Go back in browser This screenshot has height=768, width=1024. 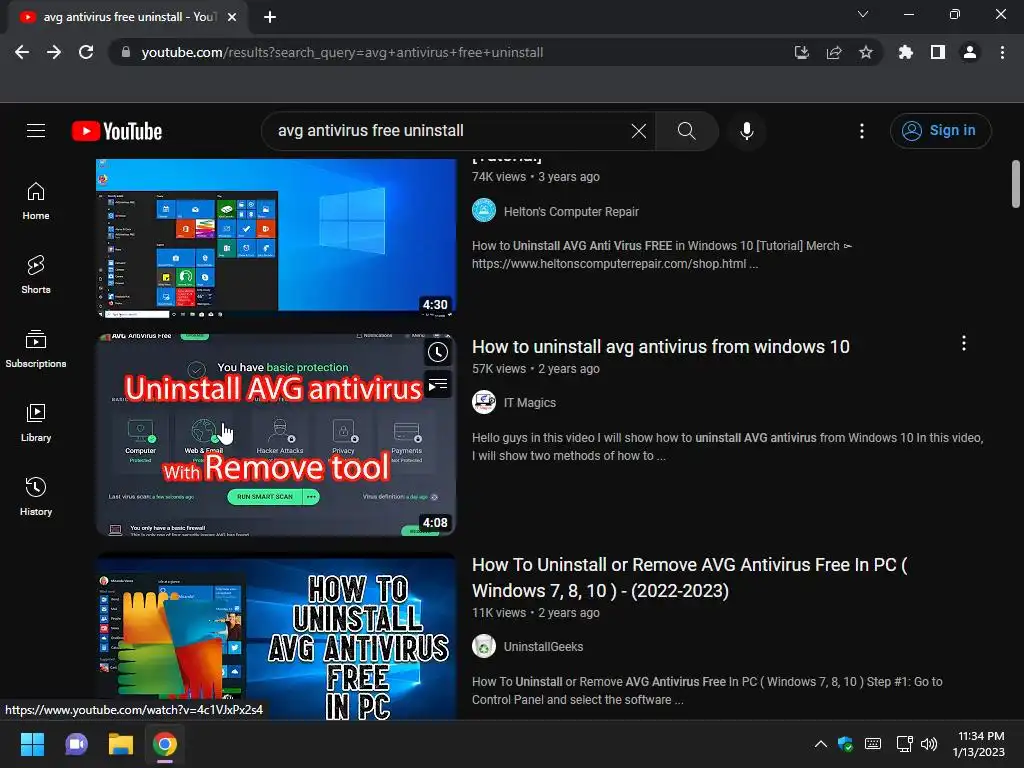coord(22,52)
